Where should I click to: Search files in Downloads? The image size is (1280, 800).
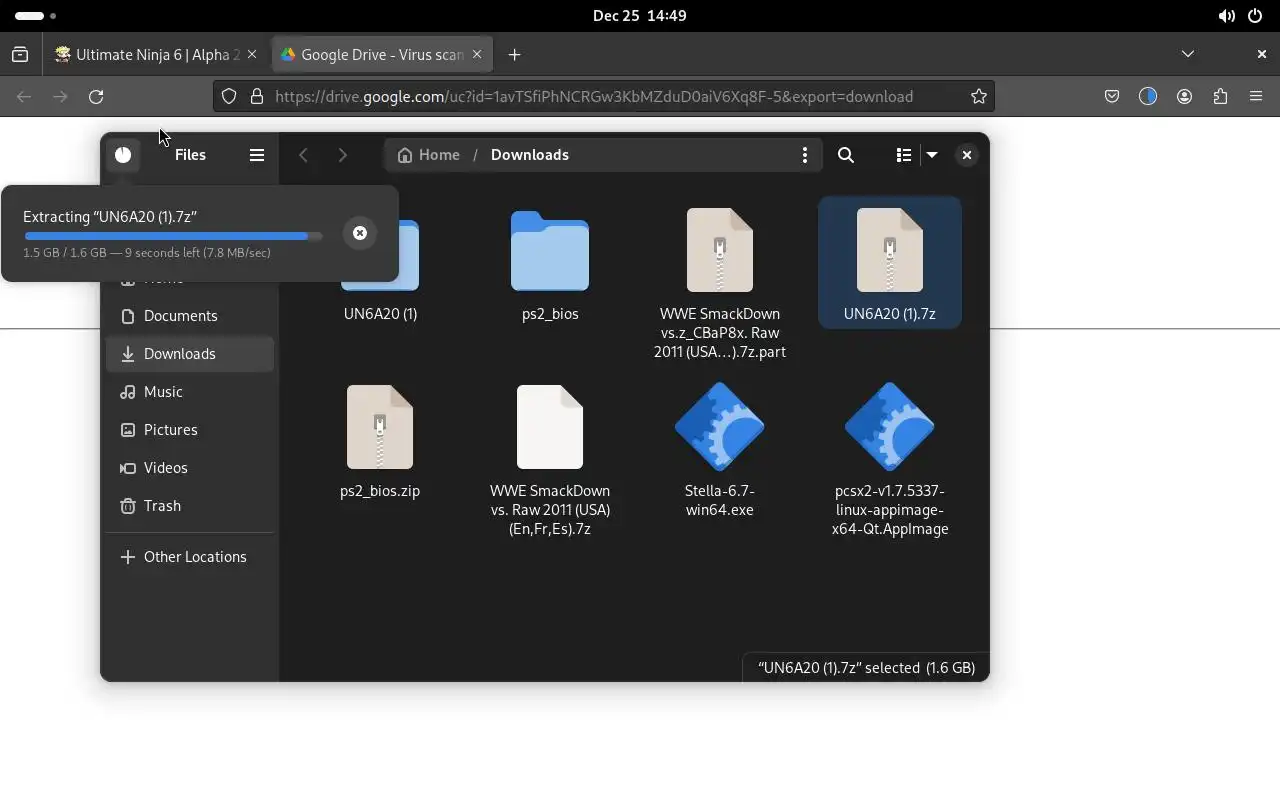point(846,155)
